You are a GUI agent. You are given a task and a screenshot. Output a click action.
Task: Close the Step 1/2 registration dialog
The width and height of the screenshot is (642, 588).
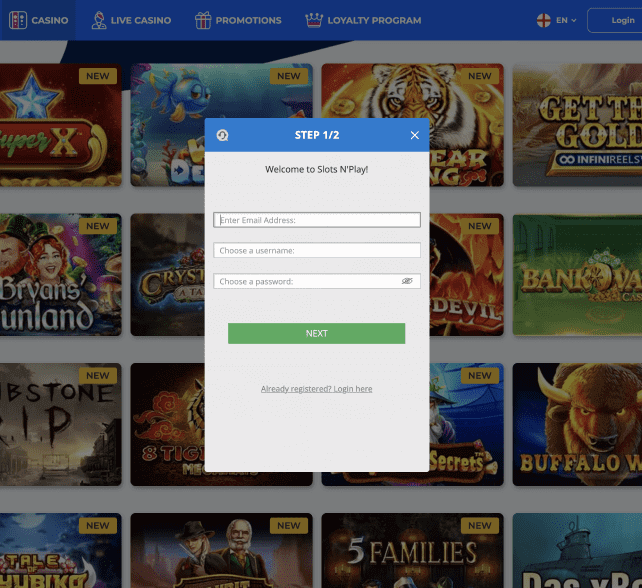pos(414,135)
